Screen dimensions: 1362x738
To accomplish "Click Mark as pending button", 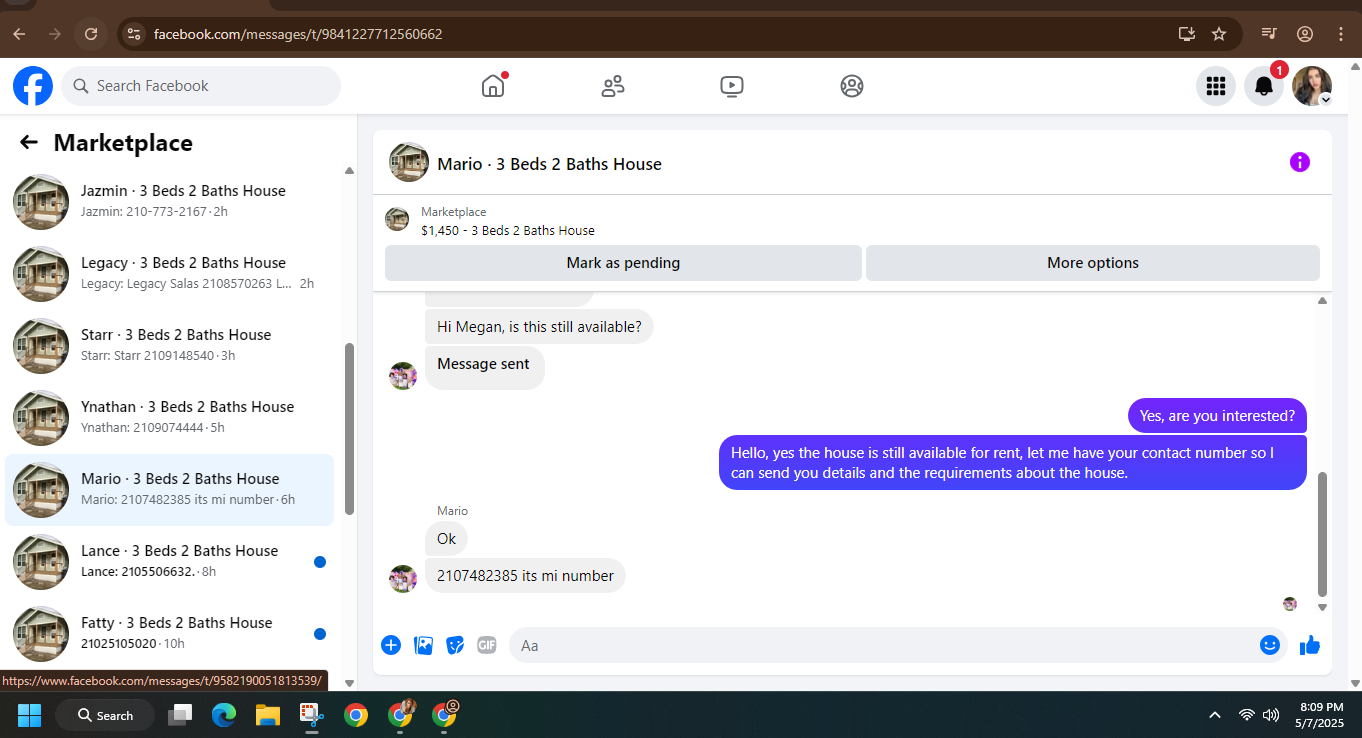I will (623, 263).
